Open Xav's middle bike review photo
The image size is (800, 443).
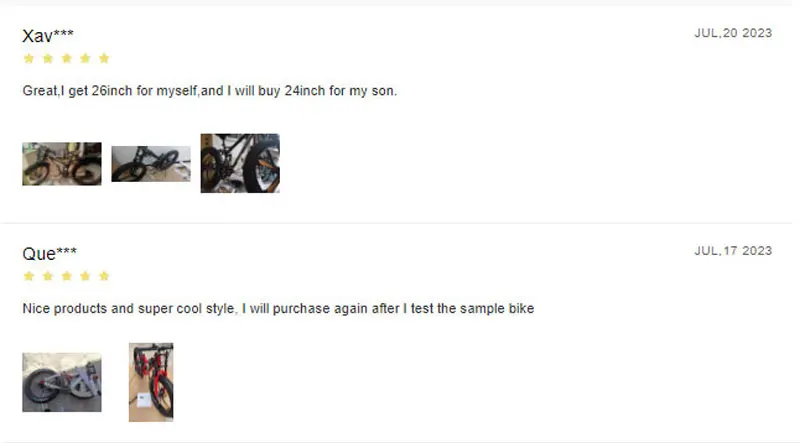click(151, 164)
